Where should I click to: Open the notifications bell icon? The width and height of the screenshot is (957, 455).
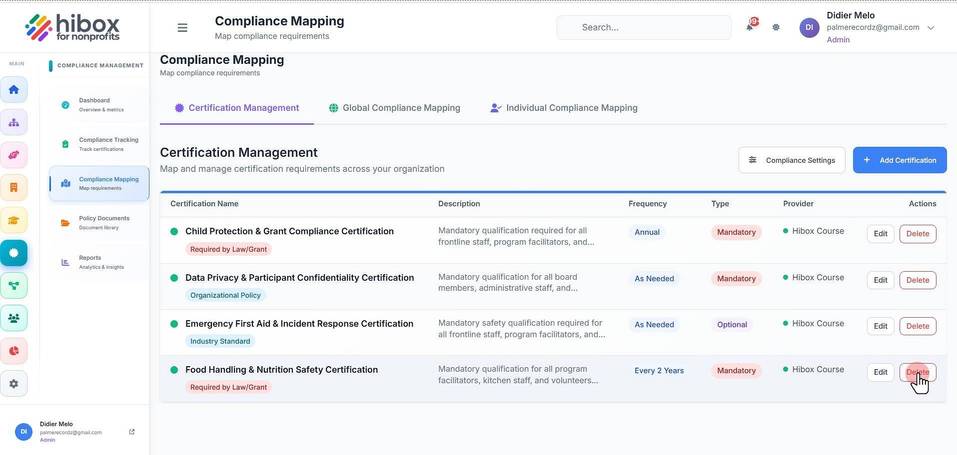(x=750, y=26)
